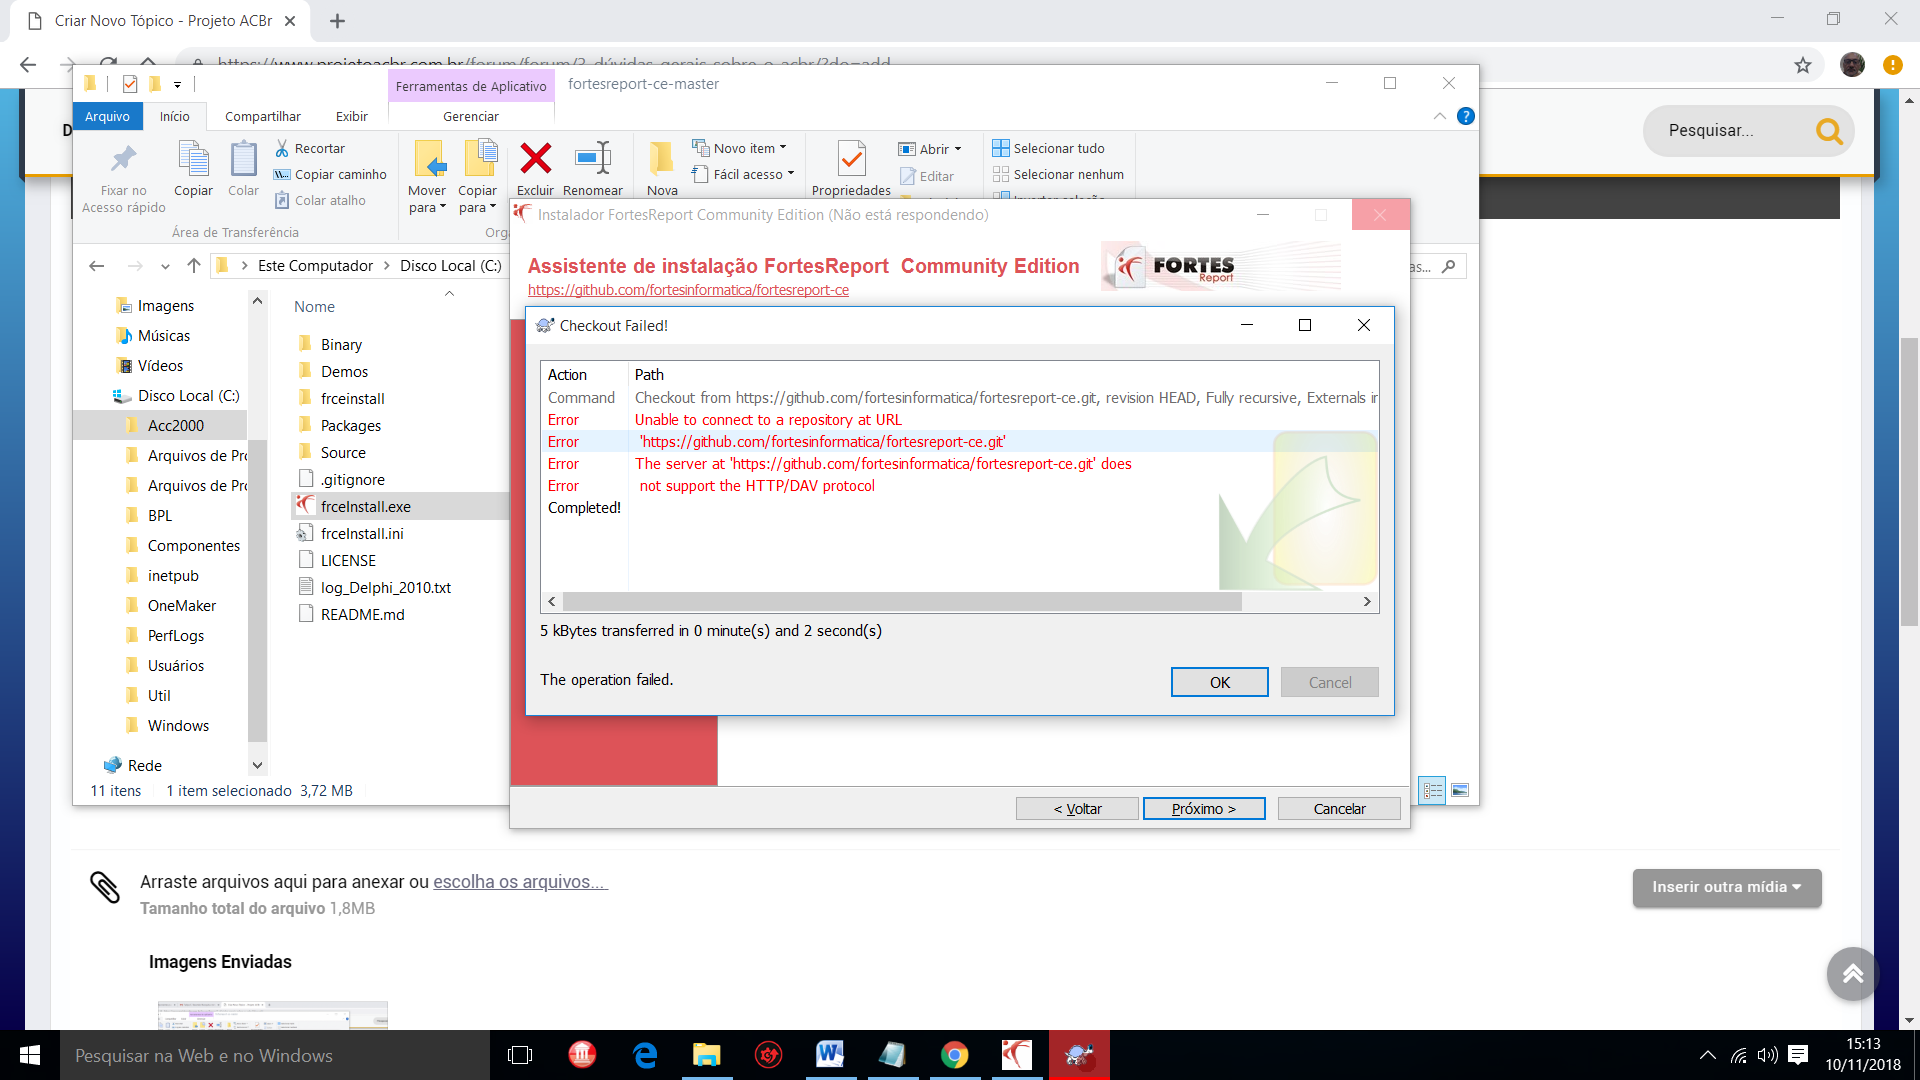
Task: Click horizontal scrollbar in Checkout log
Action: click(x=901, y=602)
